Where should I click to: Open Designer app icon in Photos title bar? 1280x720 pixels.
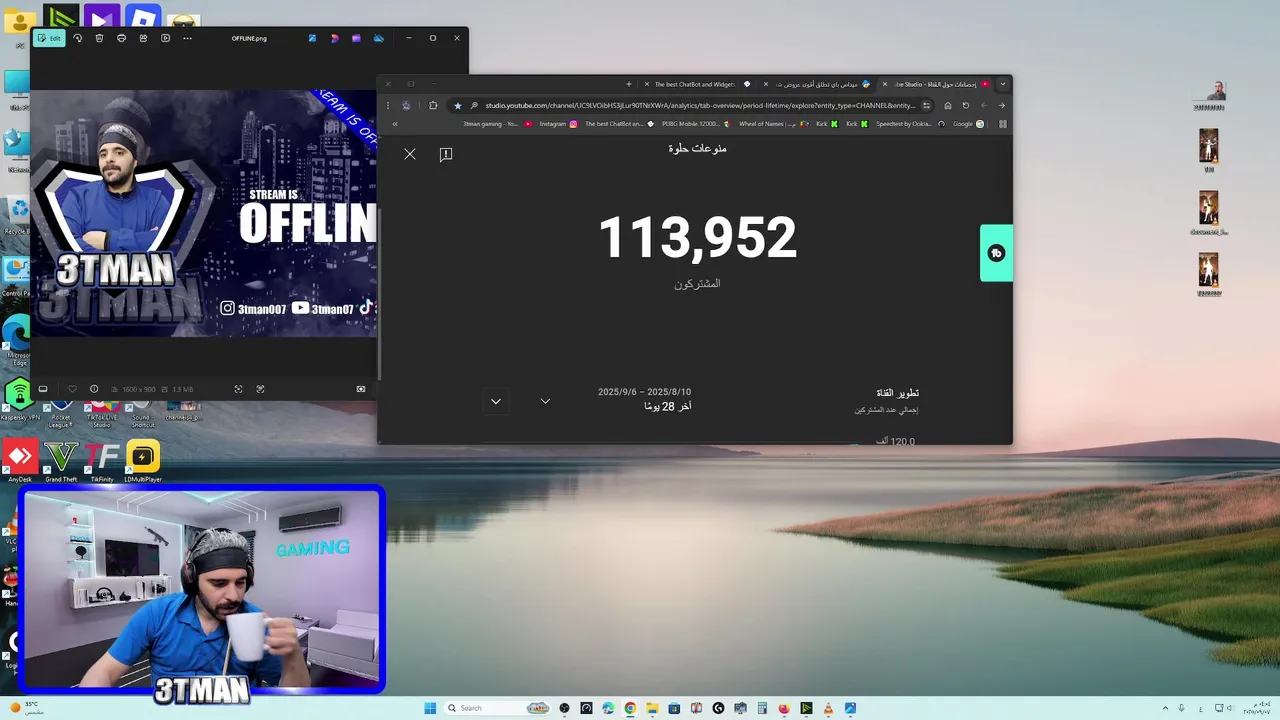334,38
